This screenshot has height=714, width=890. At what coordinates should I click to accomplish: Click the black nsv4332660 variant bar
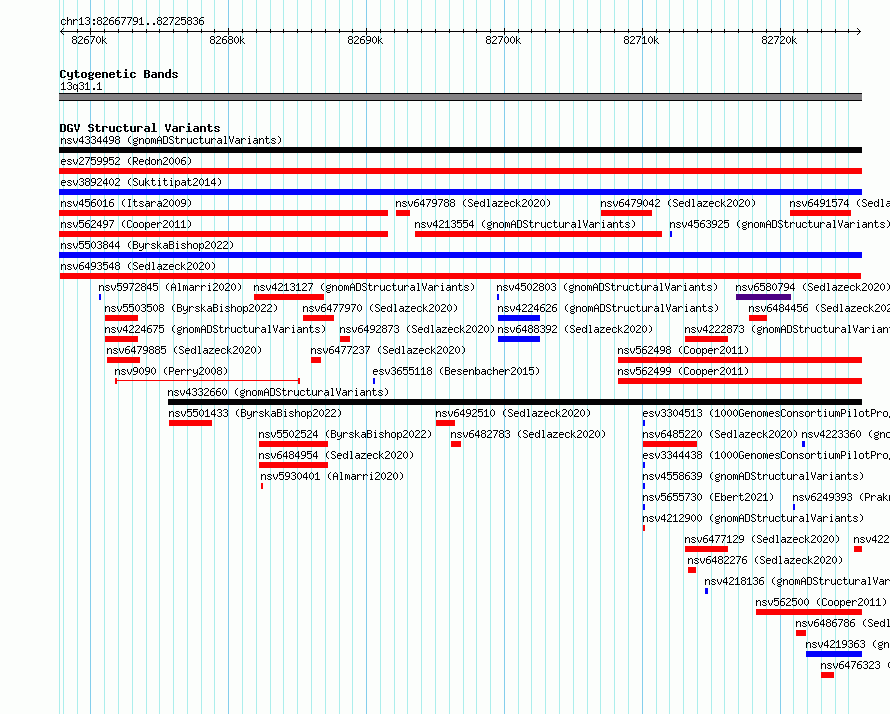click(x=515, y=402)
